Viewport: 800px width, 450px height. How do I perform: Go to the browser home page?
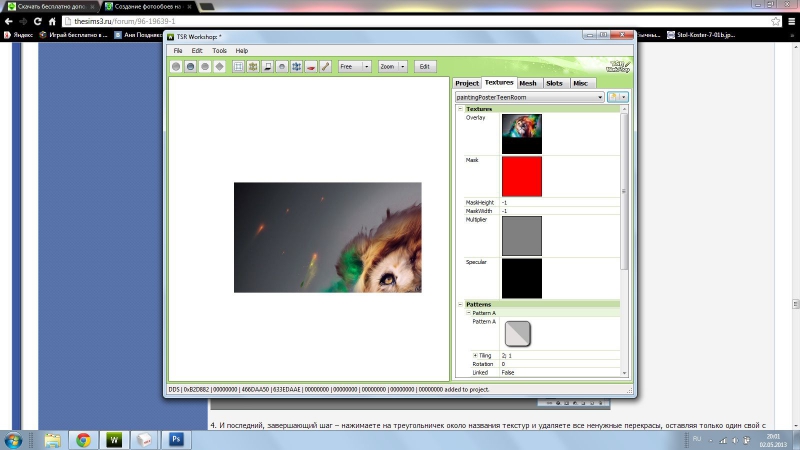52,21
